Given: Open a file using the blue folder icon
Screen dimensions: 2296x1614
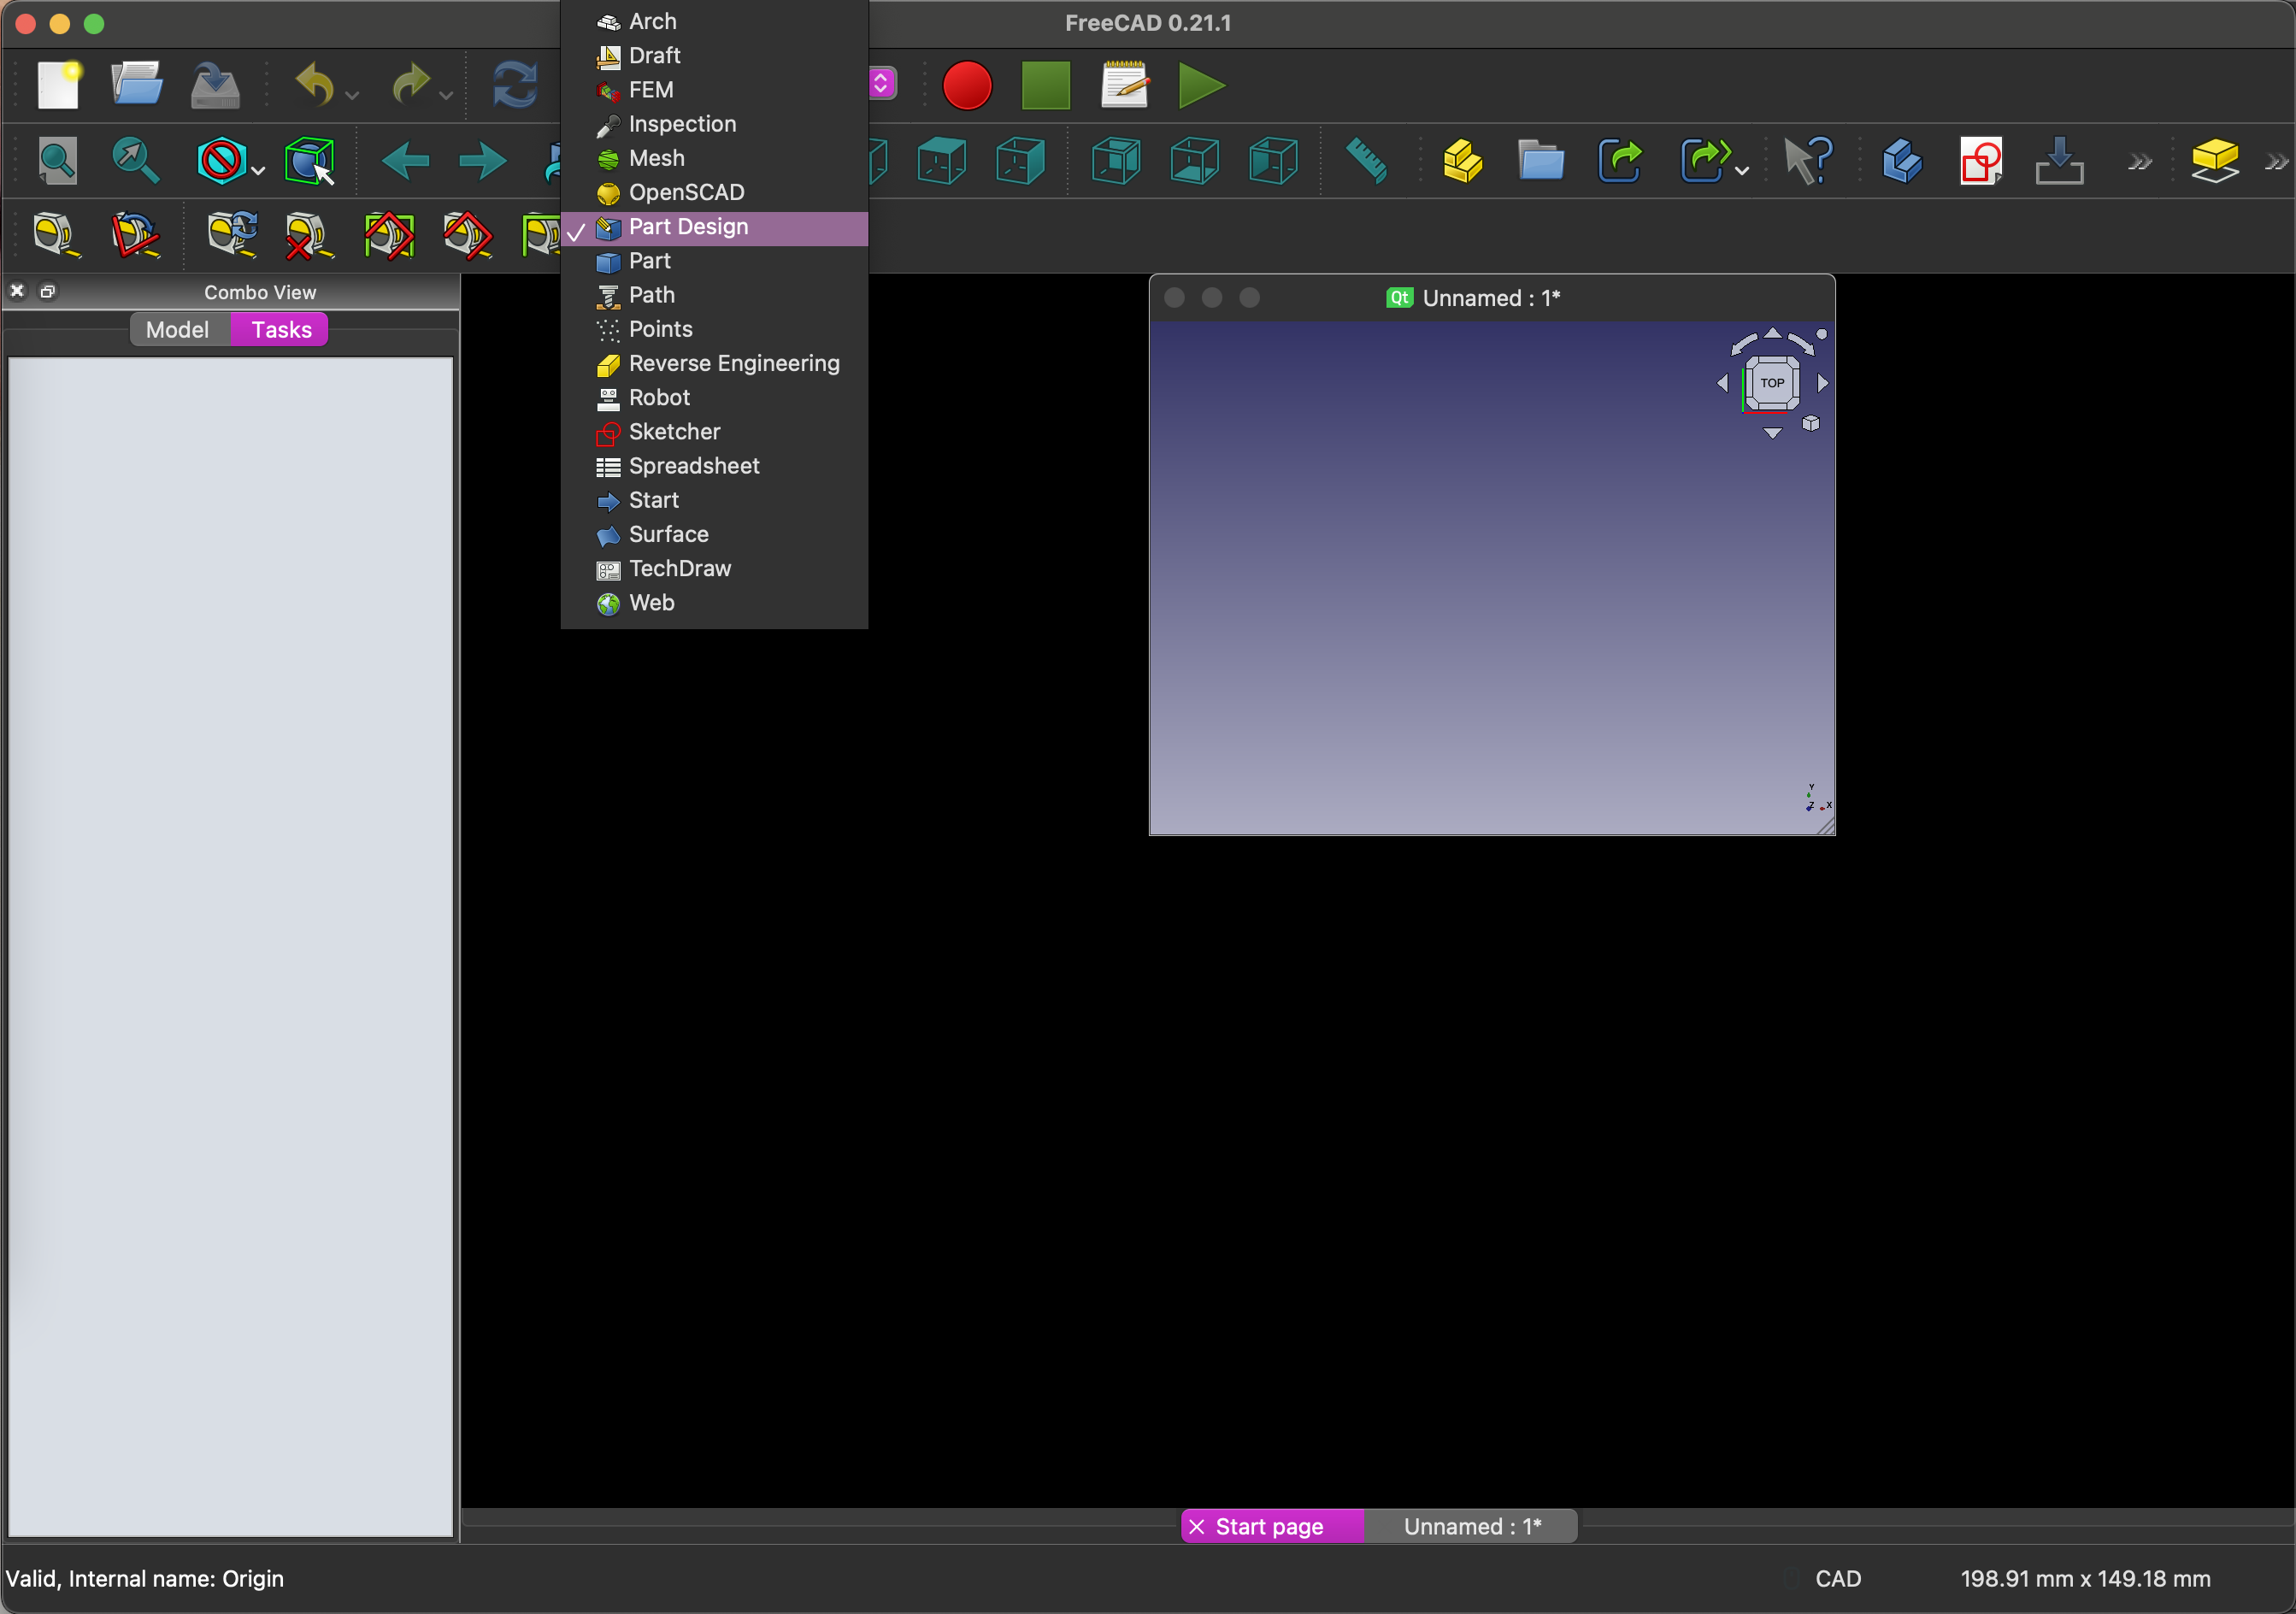Looking at the screenshot, I should click(x=137, y=85).
